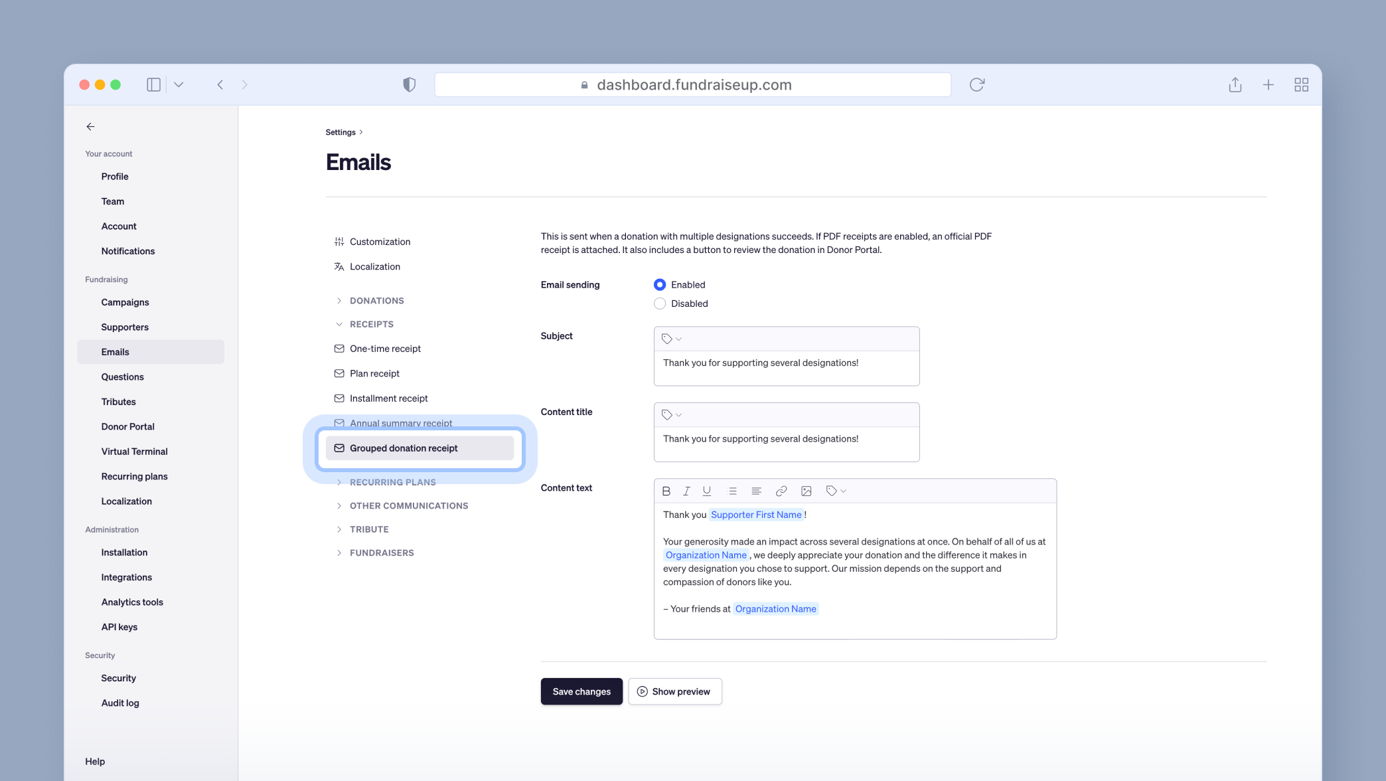
Task: Insert a bulleted list in editor
Action: (x=732, y=491)
